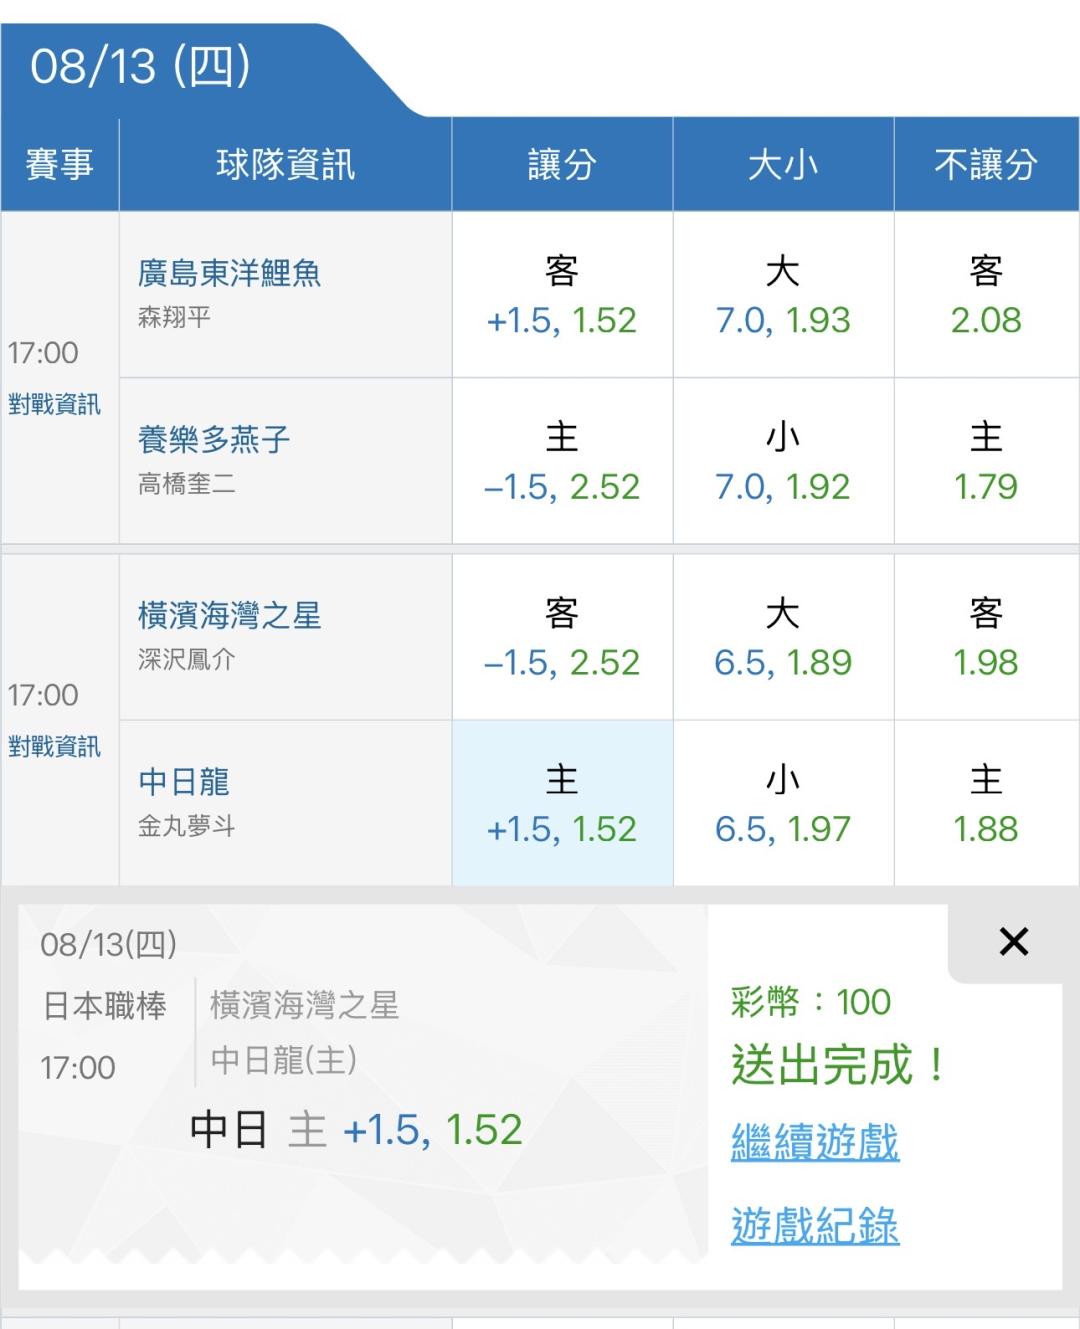Open 中日龍 team info
Viewport: 1080px width, 1329px height.
point(184,782)
